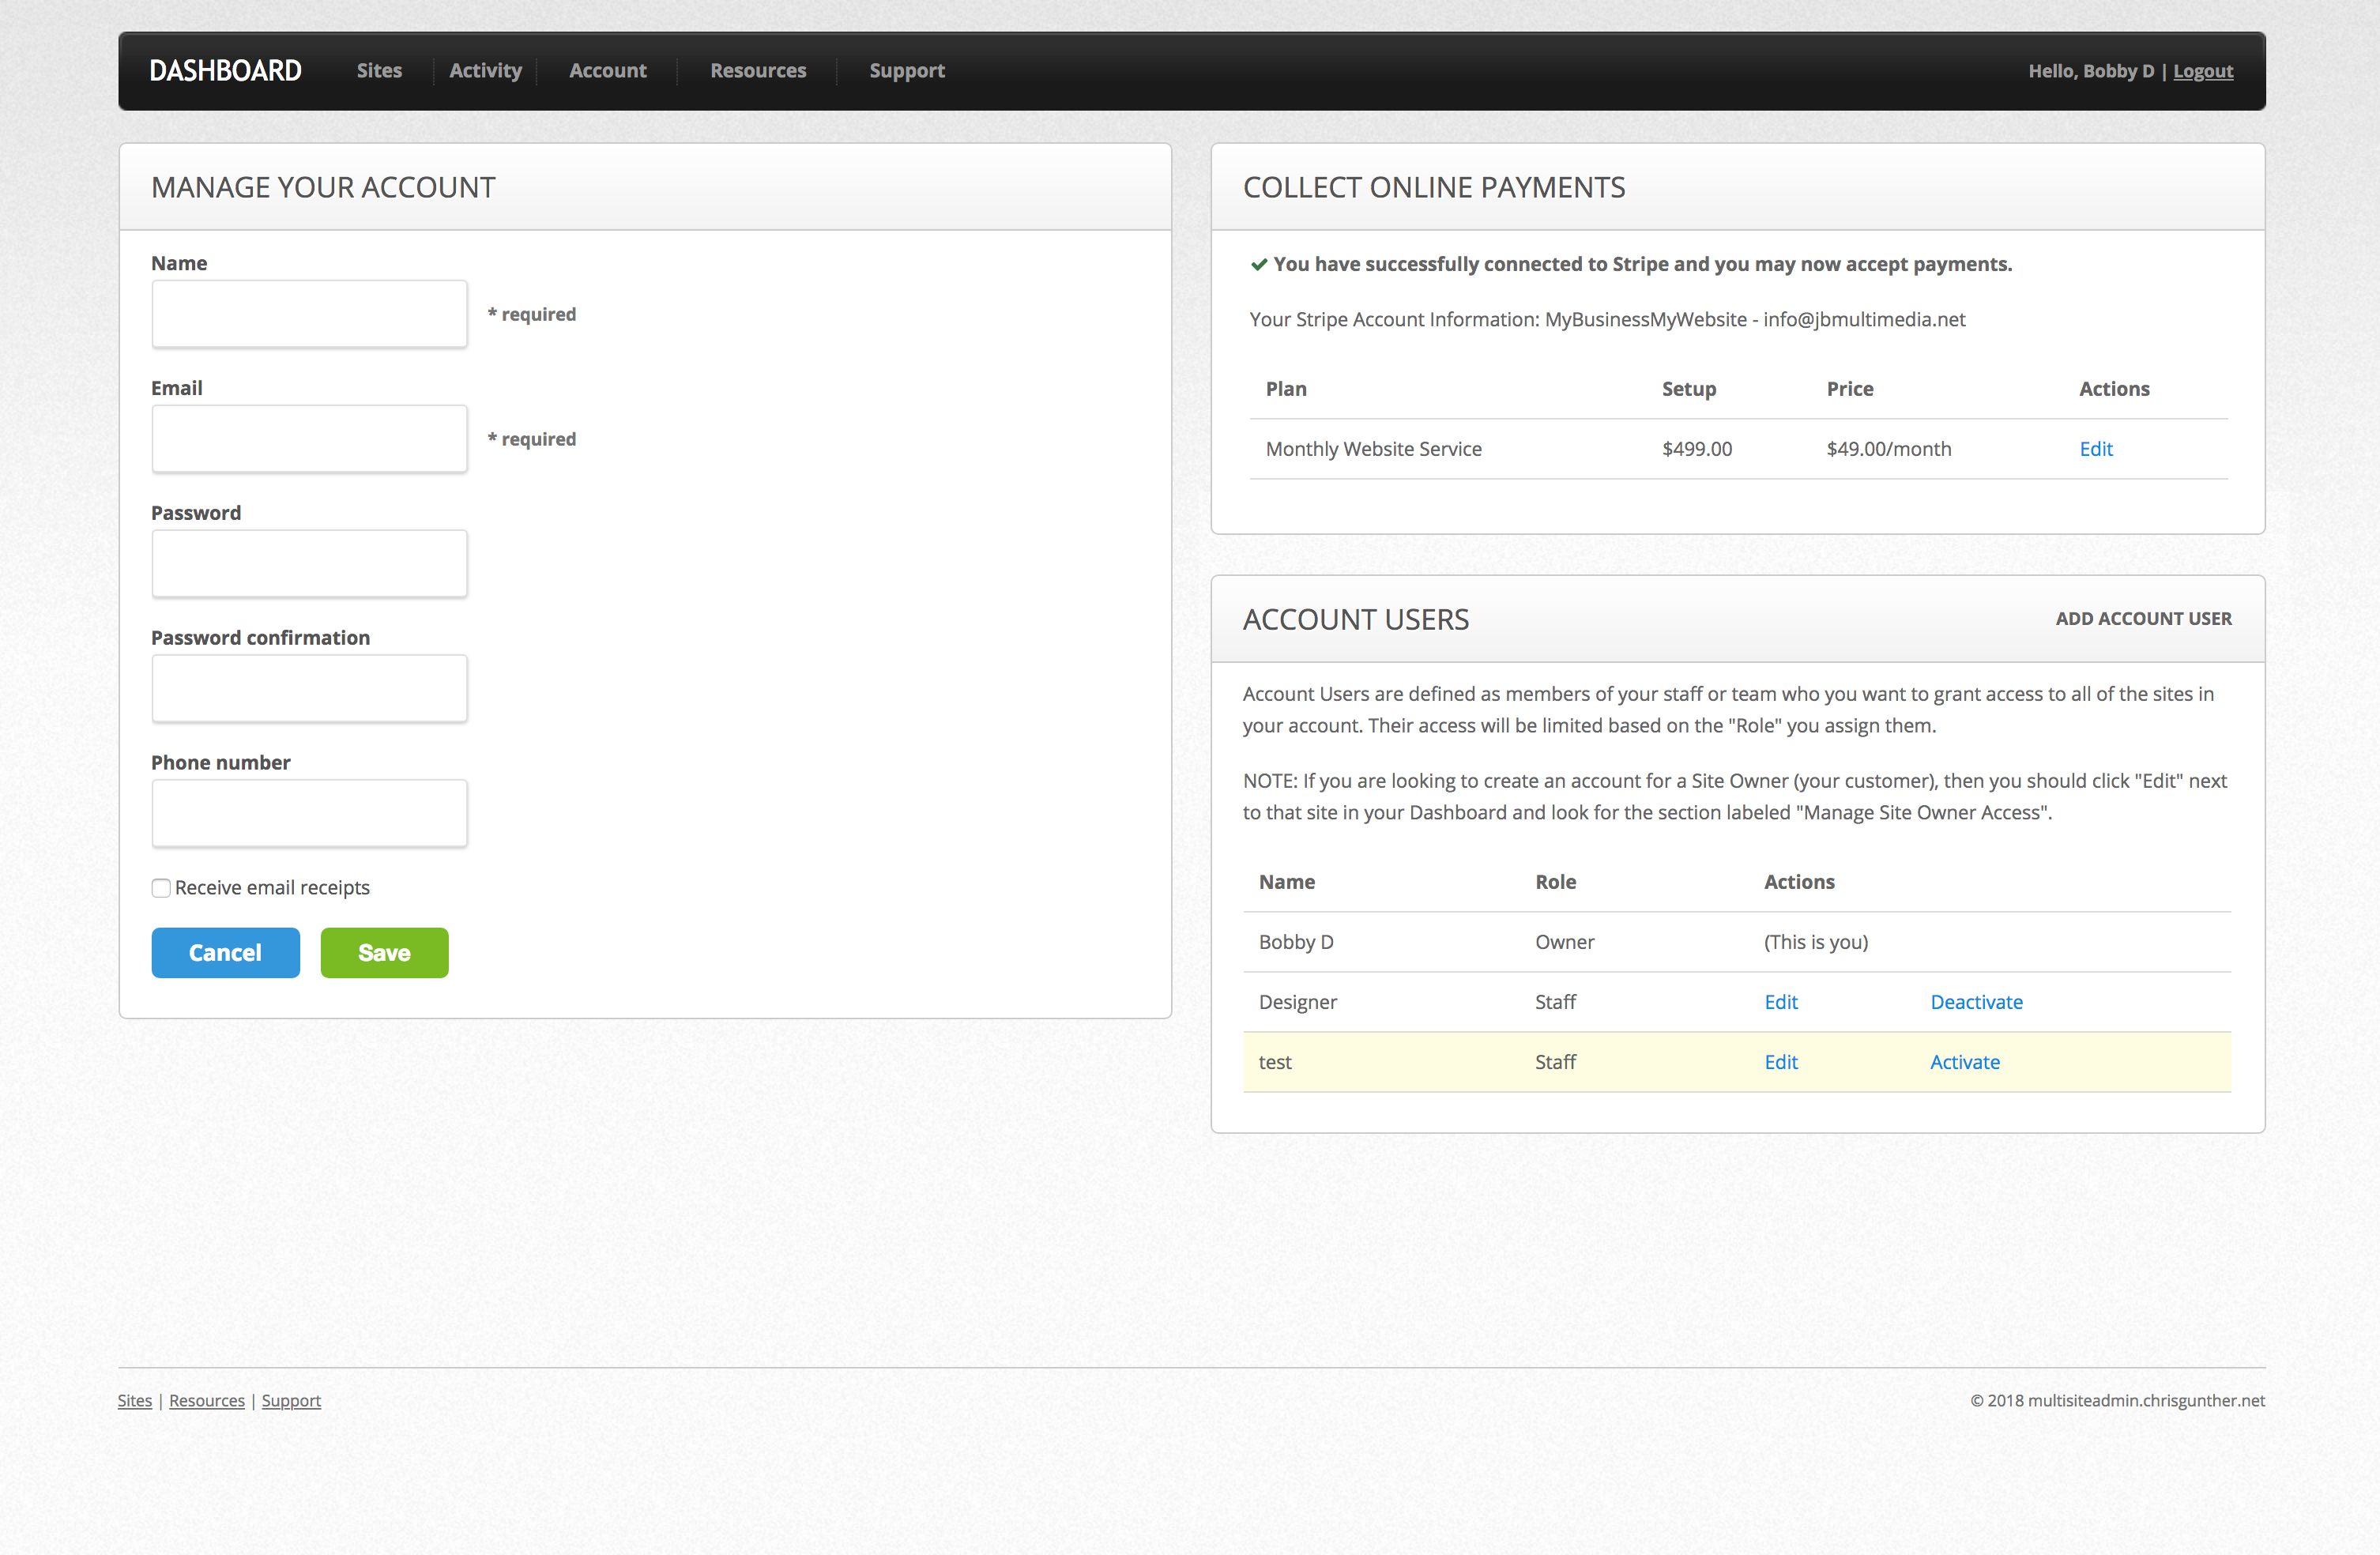Click the green Stripe success checkmark
The height and width of the screenshot is (1555, 2380).
click(x=1259, y=265)
